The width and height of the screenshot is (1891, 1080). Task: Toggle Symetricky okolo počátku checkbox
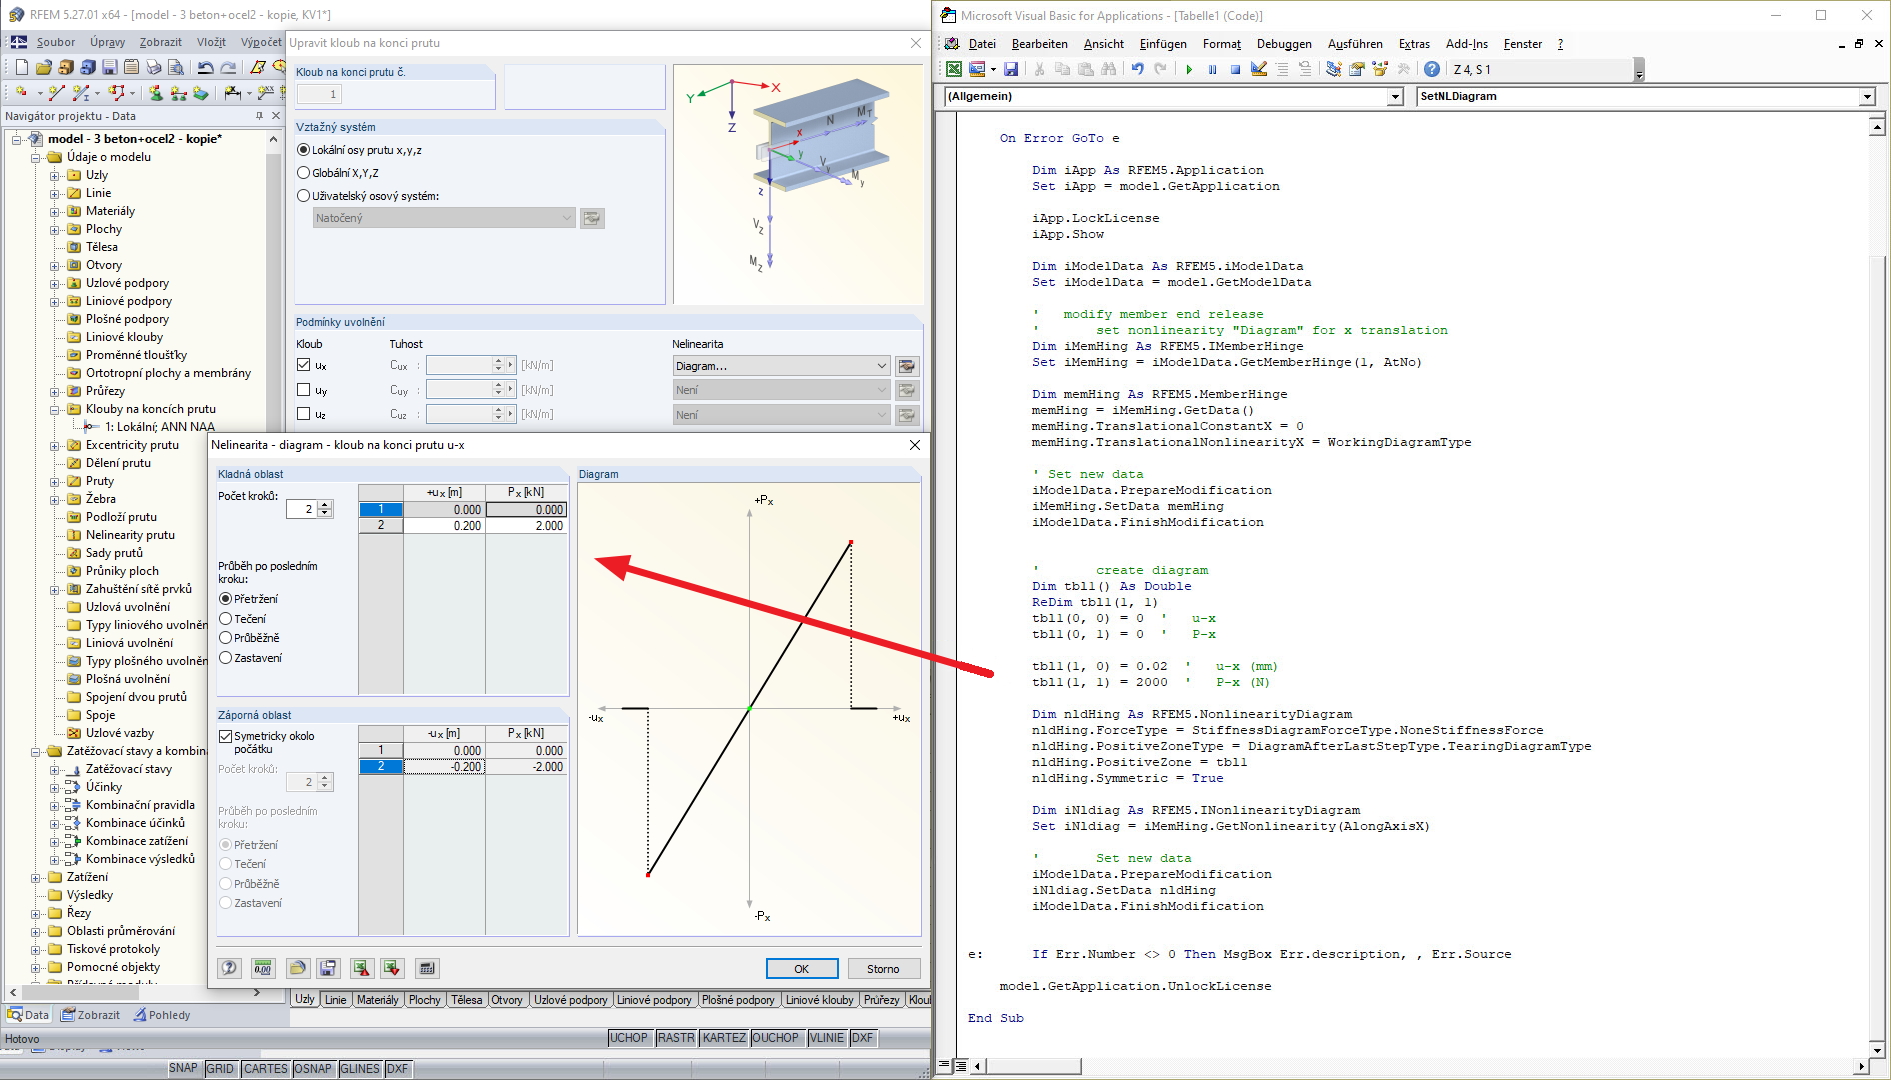pyautogui.click(x=226, y=736)
